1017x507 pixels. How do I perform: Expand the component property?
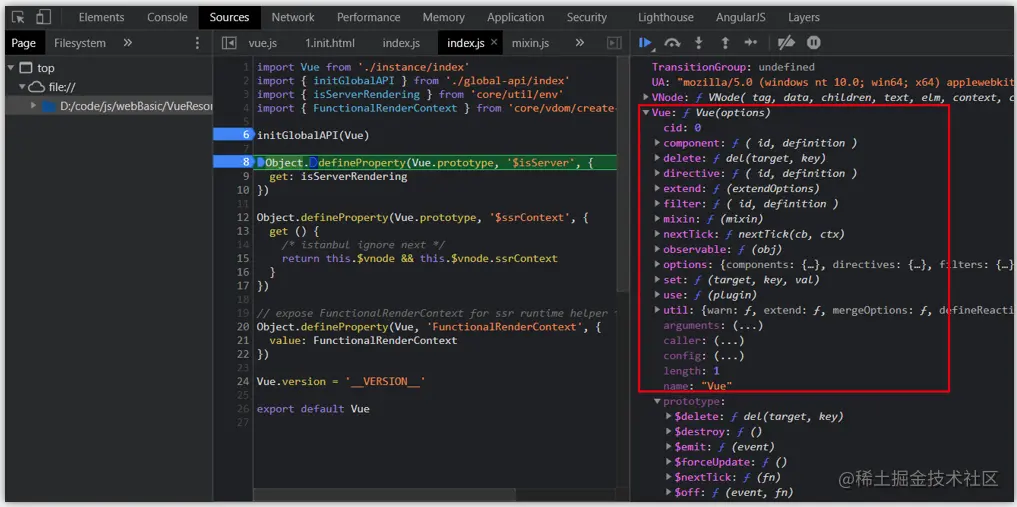pos(658,143)
